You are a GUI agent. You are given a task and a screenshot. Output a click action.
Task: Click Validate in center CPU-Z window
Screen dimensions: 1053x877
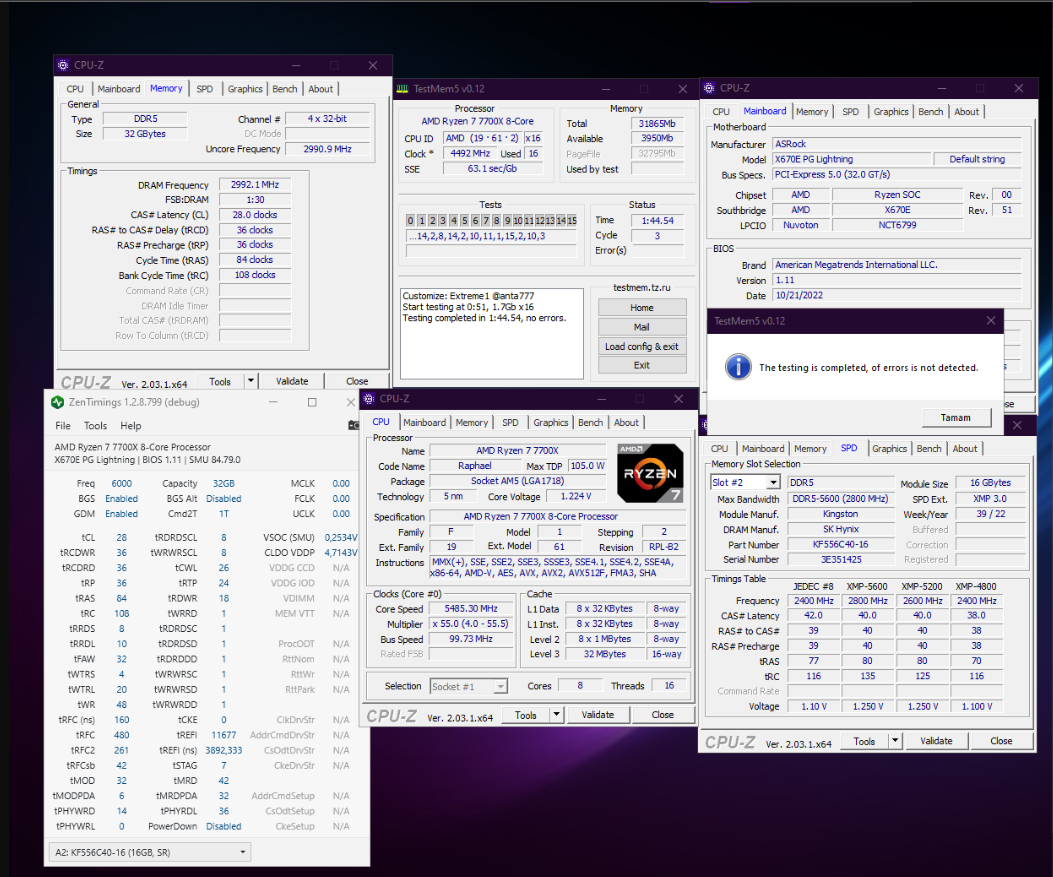(598, 714)
